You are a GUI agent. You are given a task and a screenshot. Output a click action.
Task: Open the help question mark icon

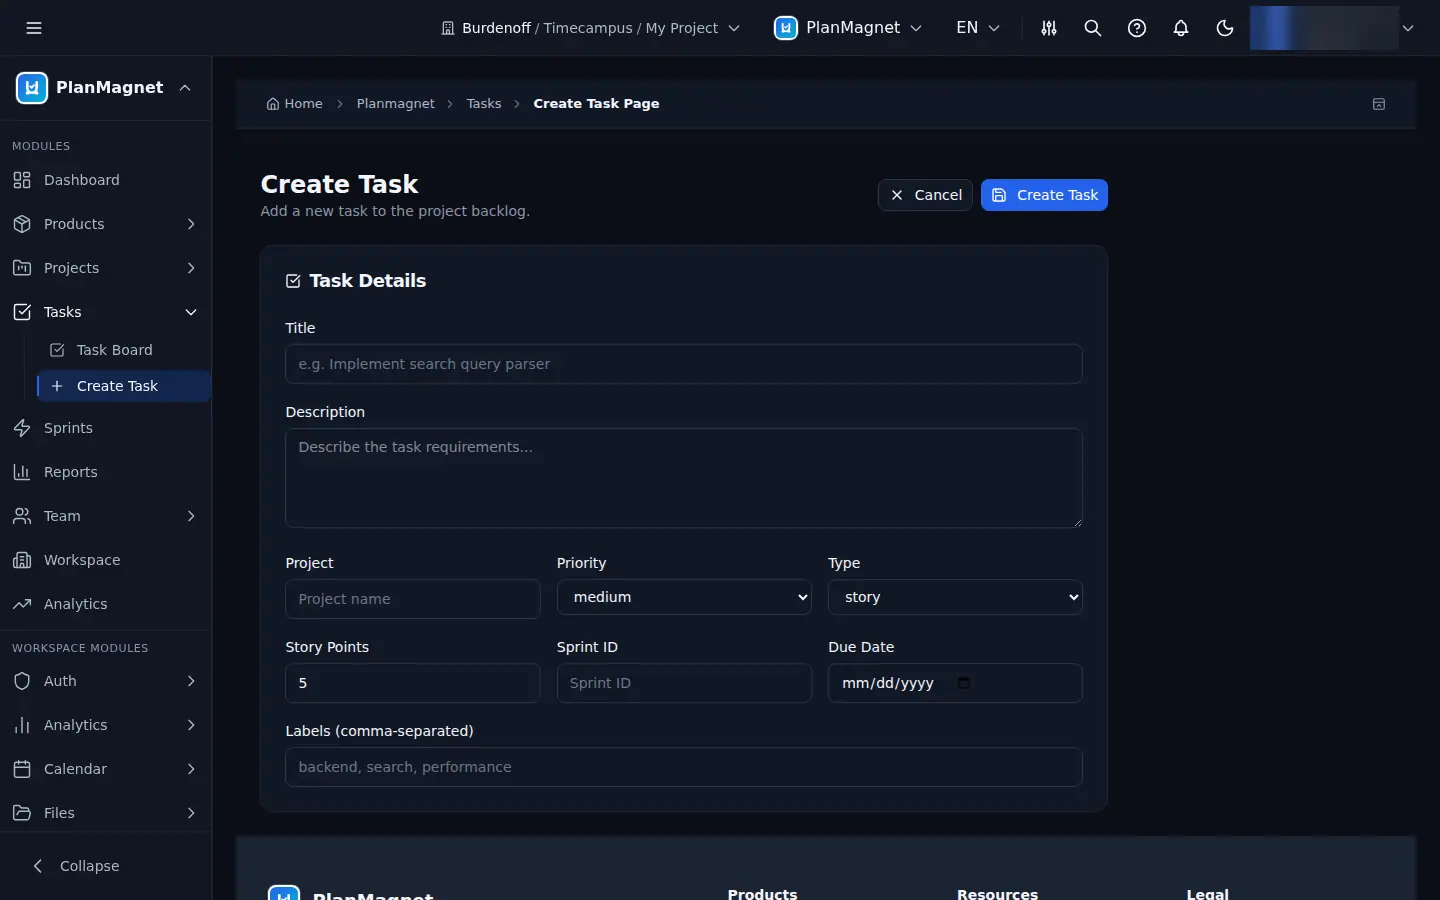coord(1137,28)
